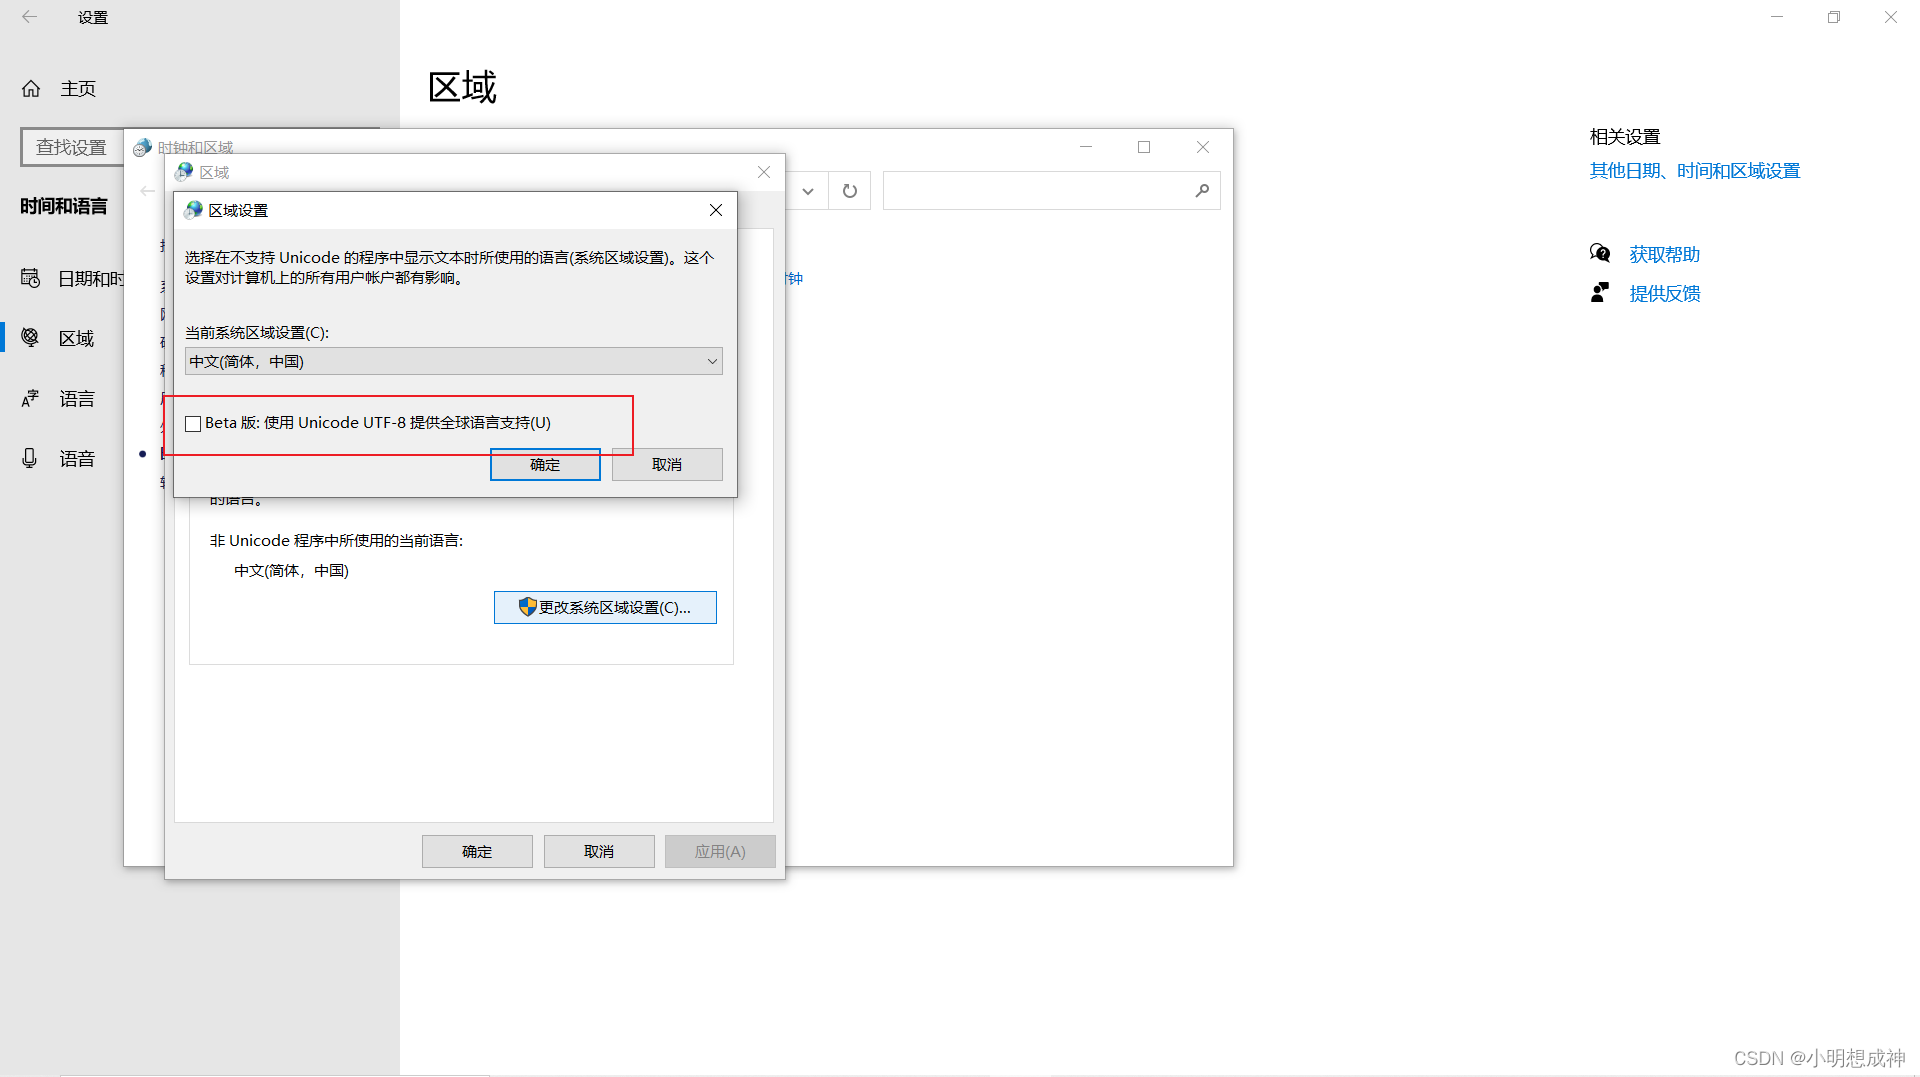Select 语音 in Settings sidebar
1920x1077 pixels.
77,458
